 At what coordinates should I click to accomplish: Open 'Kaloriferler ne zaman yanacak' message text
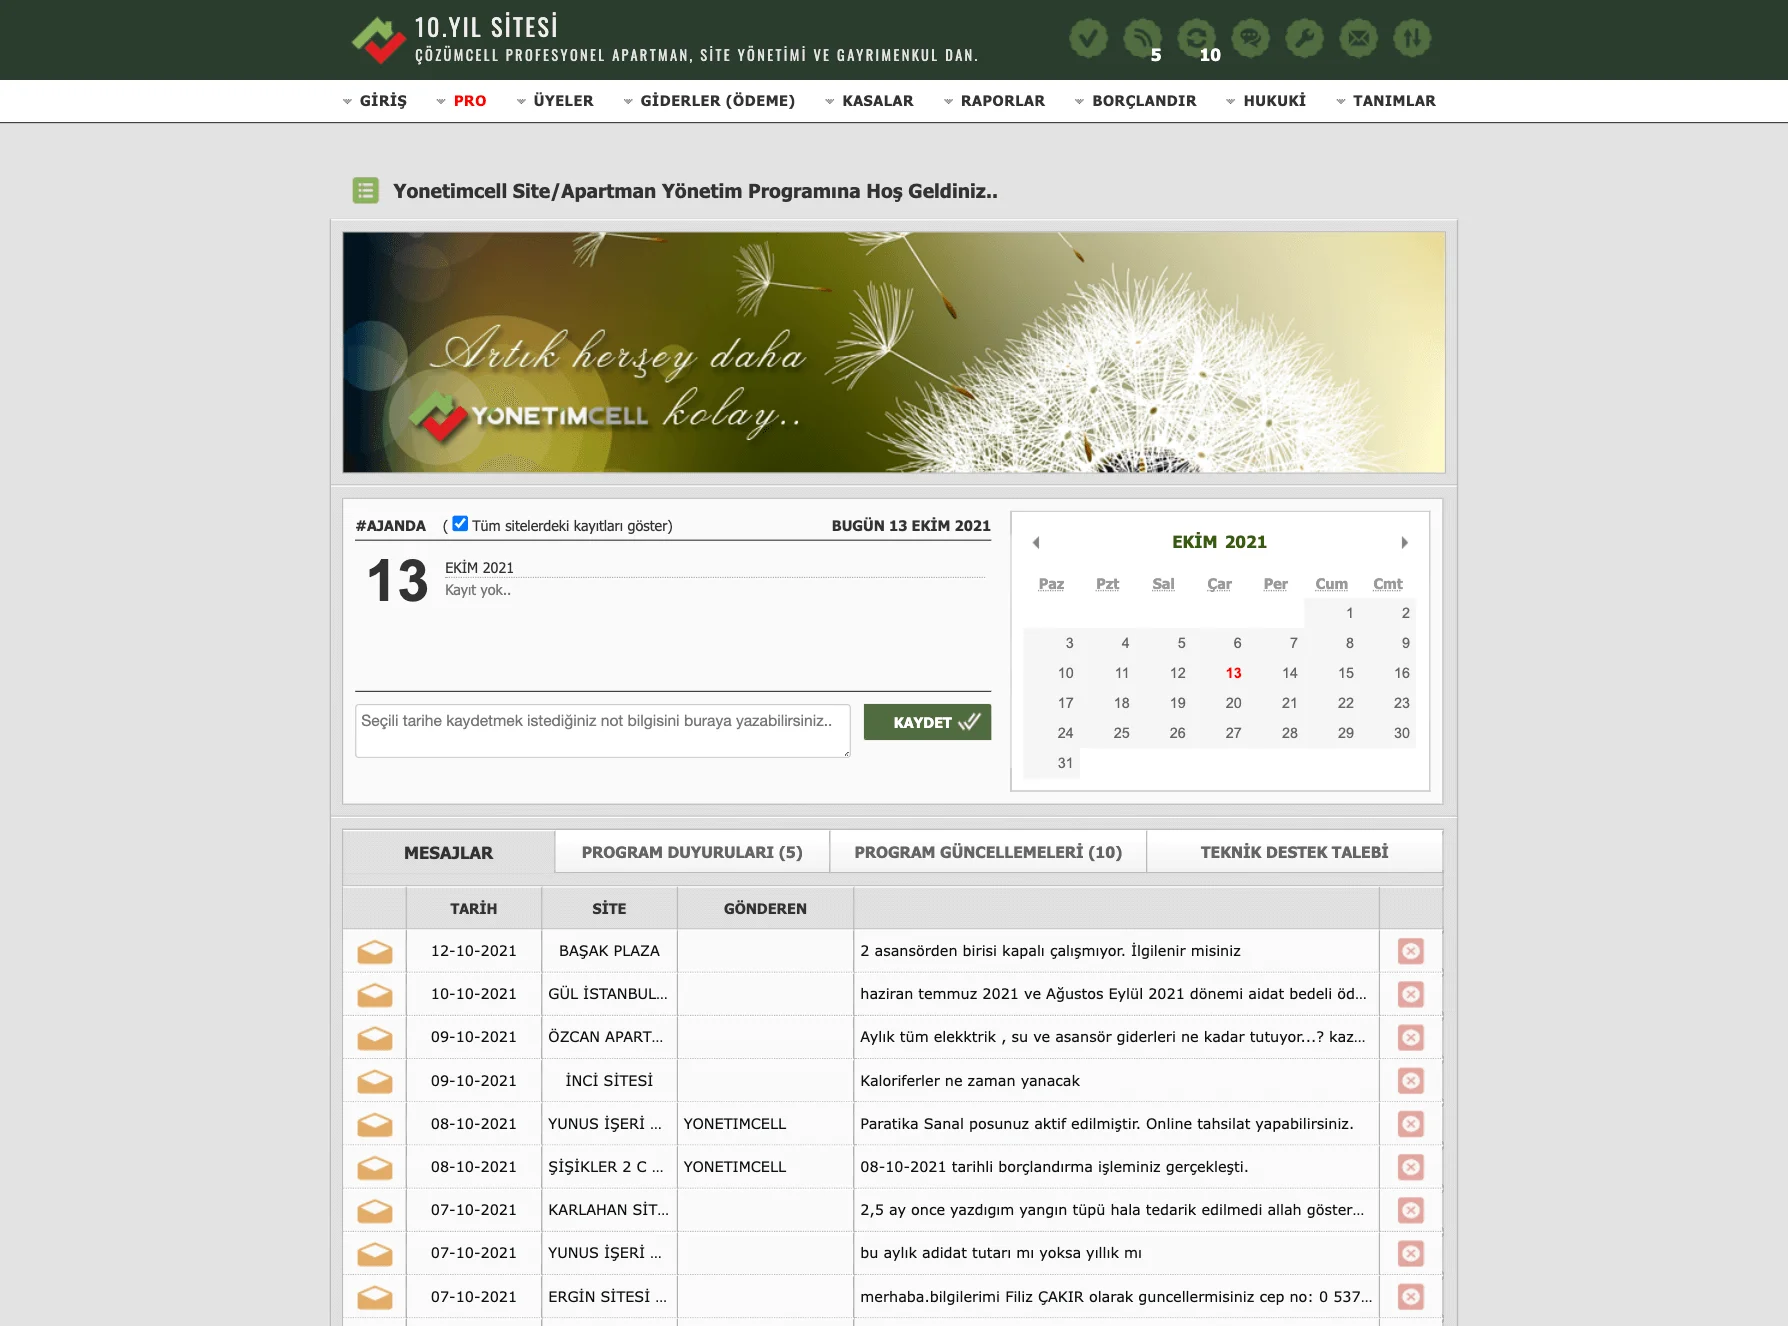coord(970,1081)
